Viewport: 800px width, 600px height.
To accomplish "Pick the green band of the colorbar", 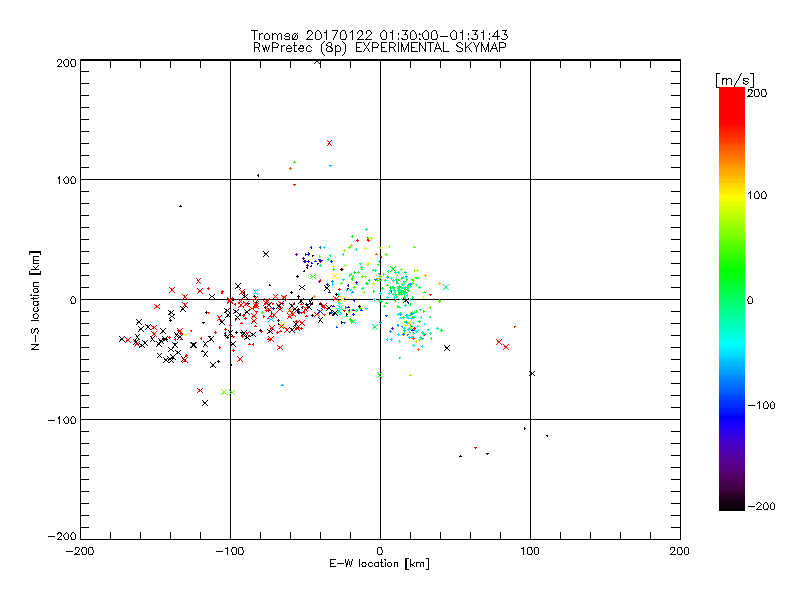I will 732,270.
